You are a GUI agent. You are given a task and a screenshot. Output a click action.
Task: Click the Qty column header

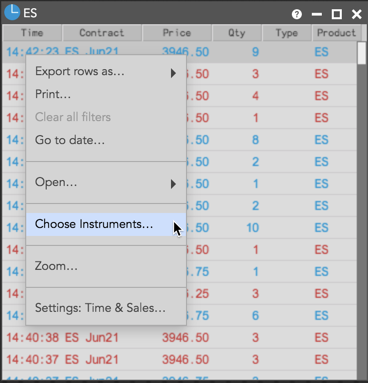[x=237, y=33]
